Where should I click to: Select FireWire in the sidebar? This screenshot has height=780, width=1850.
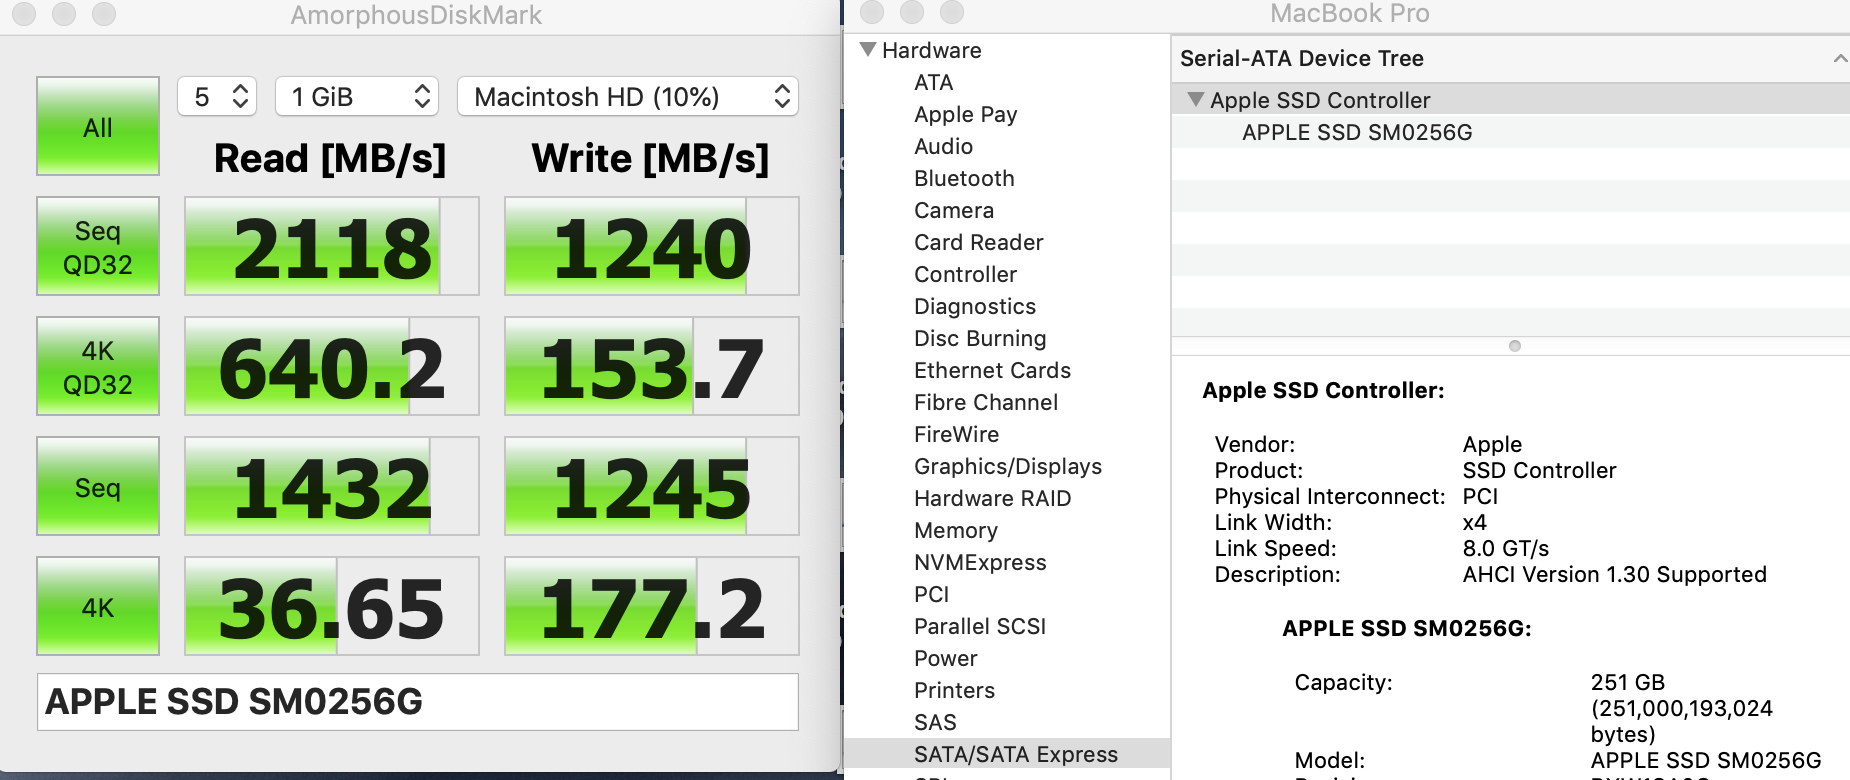click(957, 434)
